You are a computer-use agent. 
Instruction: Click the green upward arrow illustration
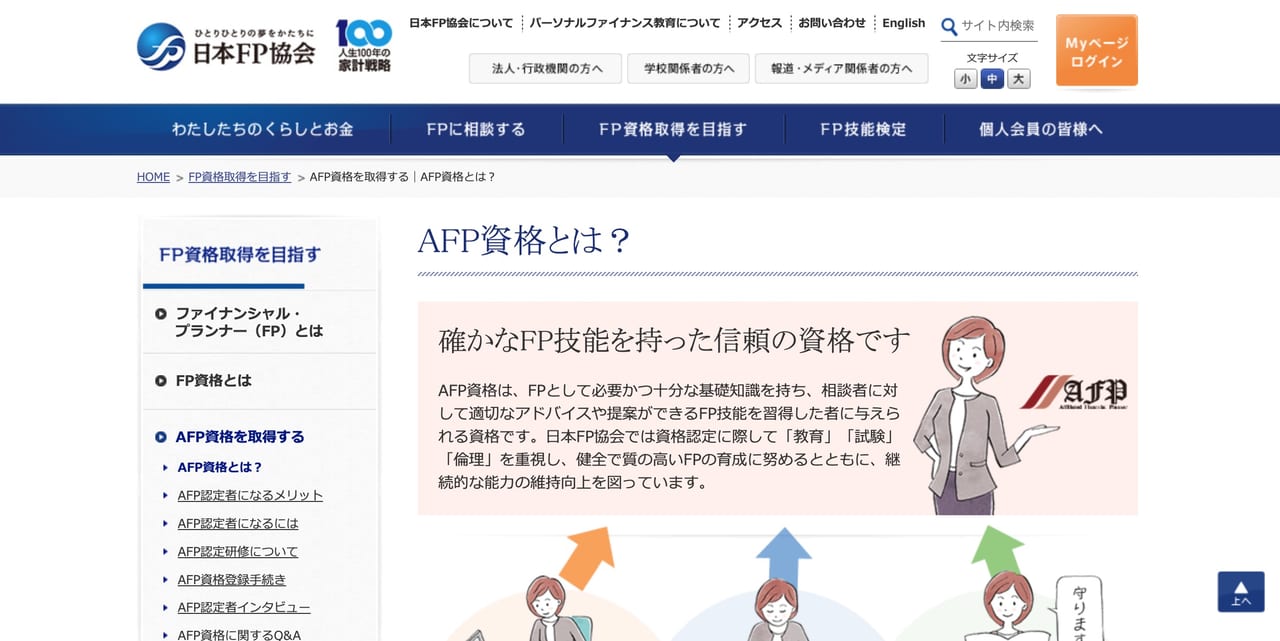pyautogui.click(x=998, y=552)
